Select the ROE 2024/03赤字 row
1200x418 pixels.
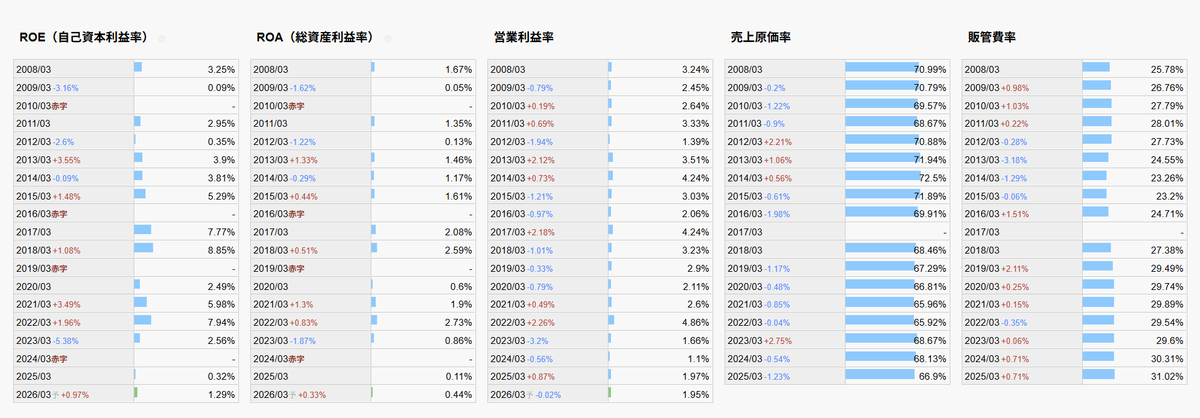click(x=126, y=357)
